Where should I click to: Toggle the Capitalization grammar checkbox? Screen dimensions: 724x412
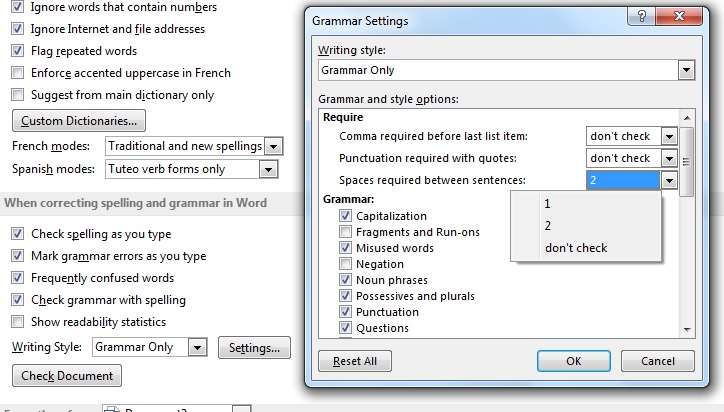(345, 216)
